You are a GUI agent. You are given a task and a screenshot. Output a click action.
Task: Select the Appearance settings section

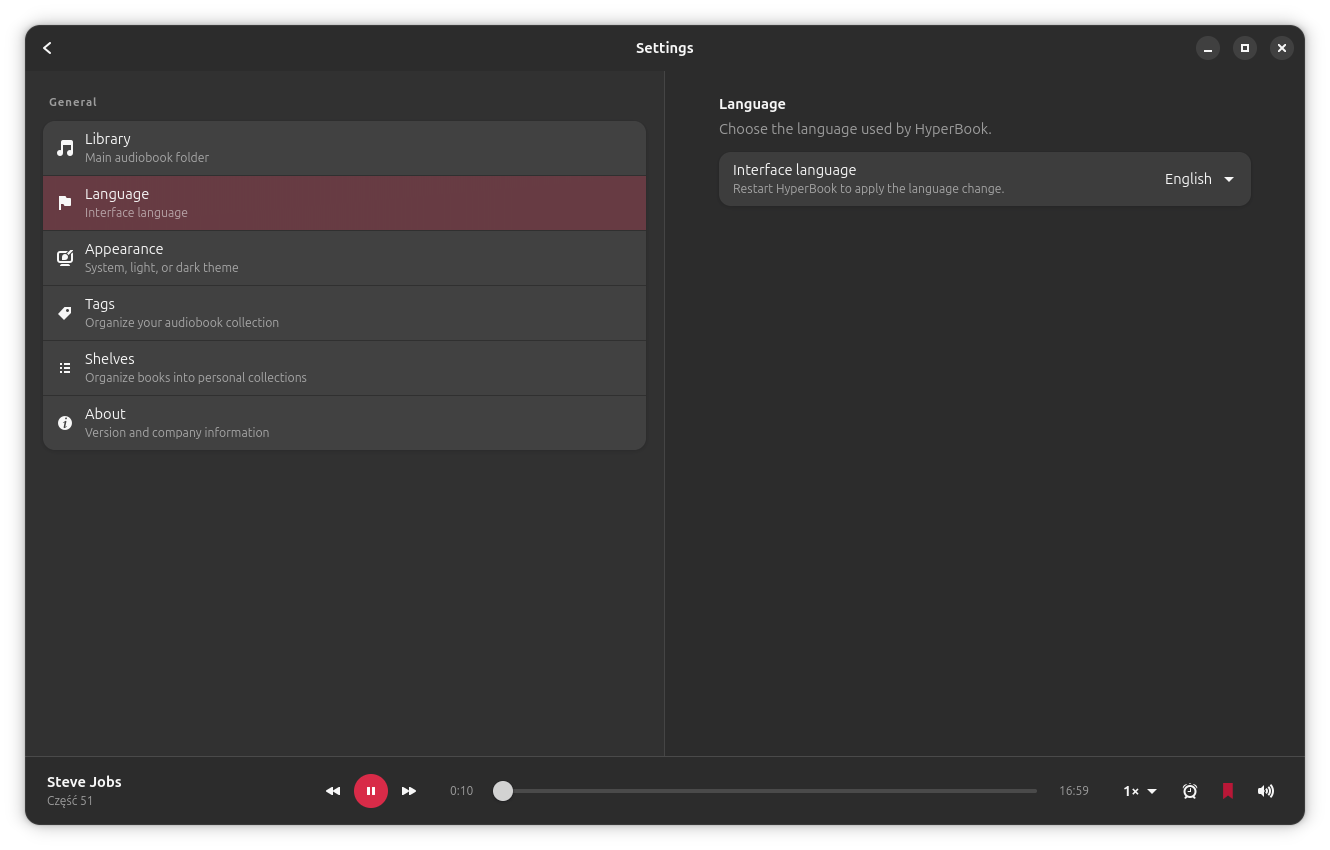[344, 258]
